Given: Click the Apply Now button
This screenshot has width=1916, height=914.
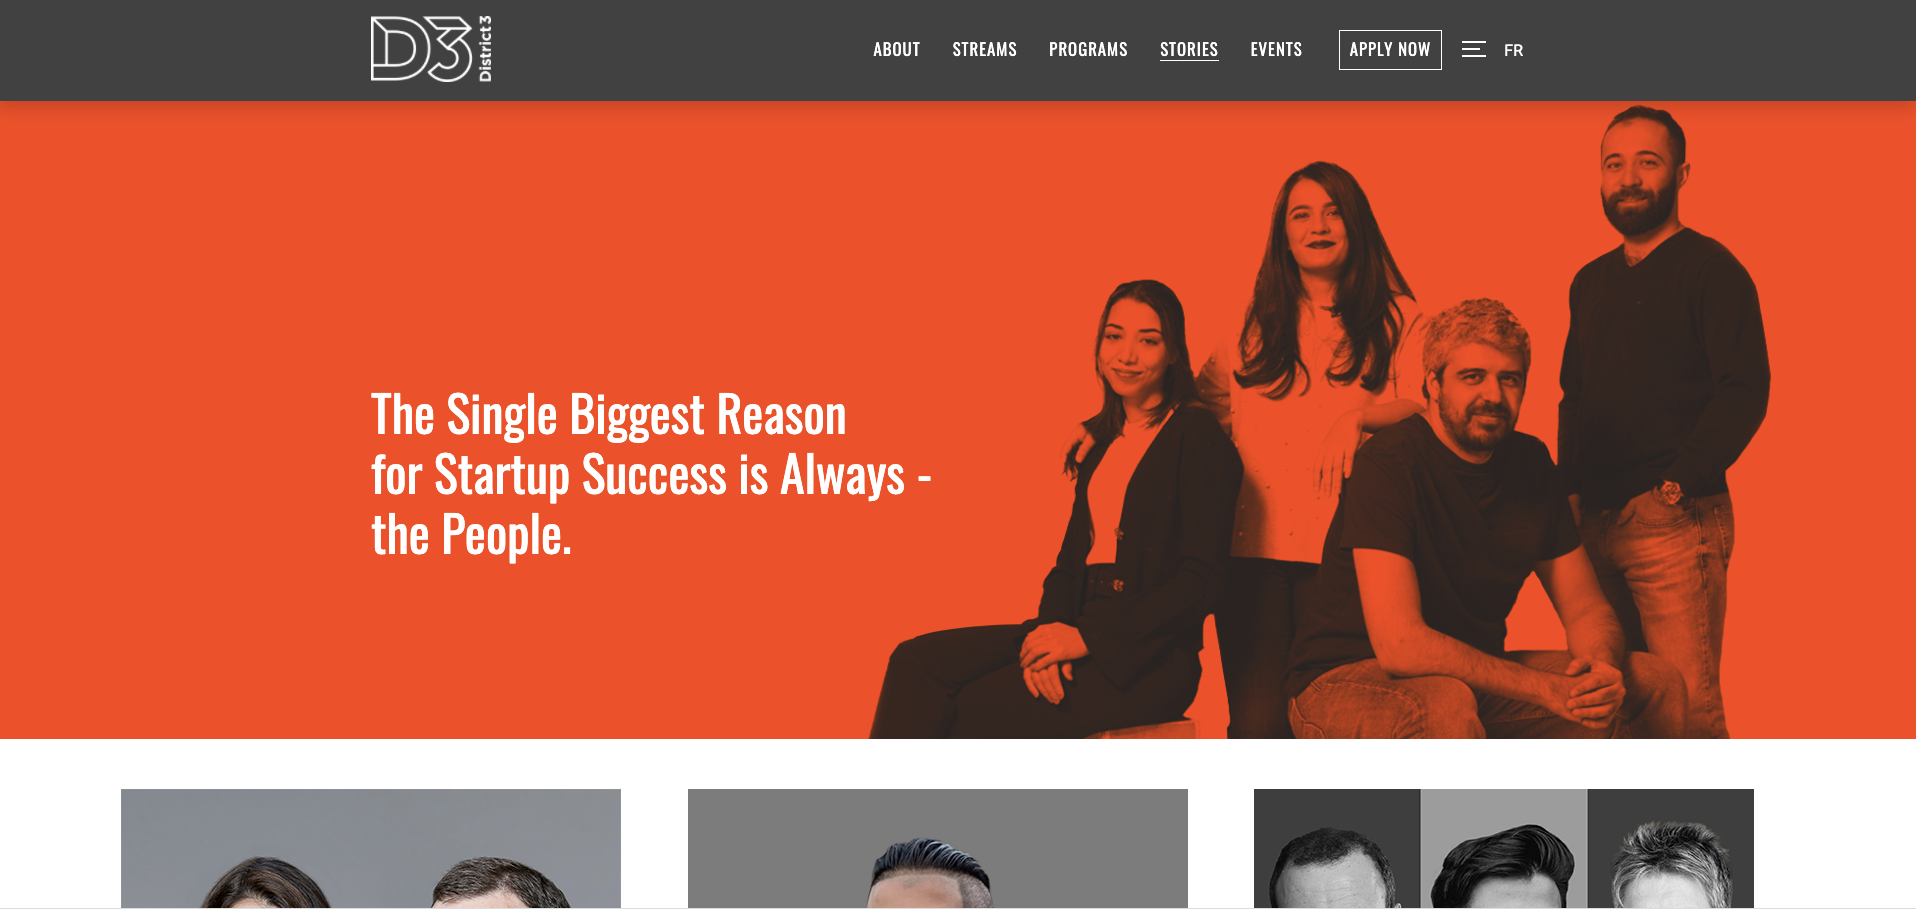Looking at the screenshot, I should click(x=1390, y=50).
